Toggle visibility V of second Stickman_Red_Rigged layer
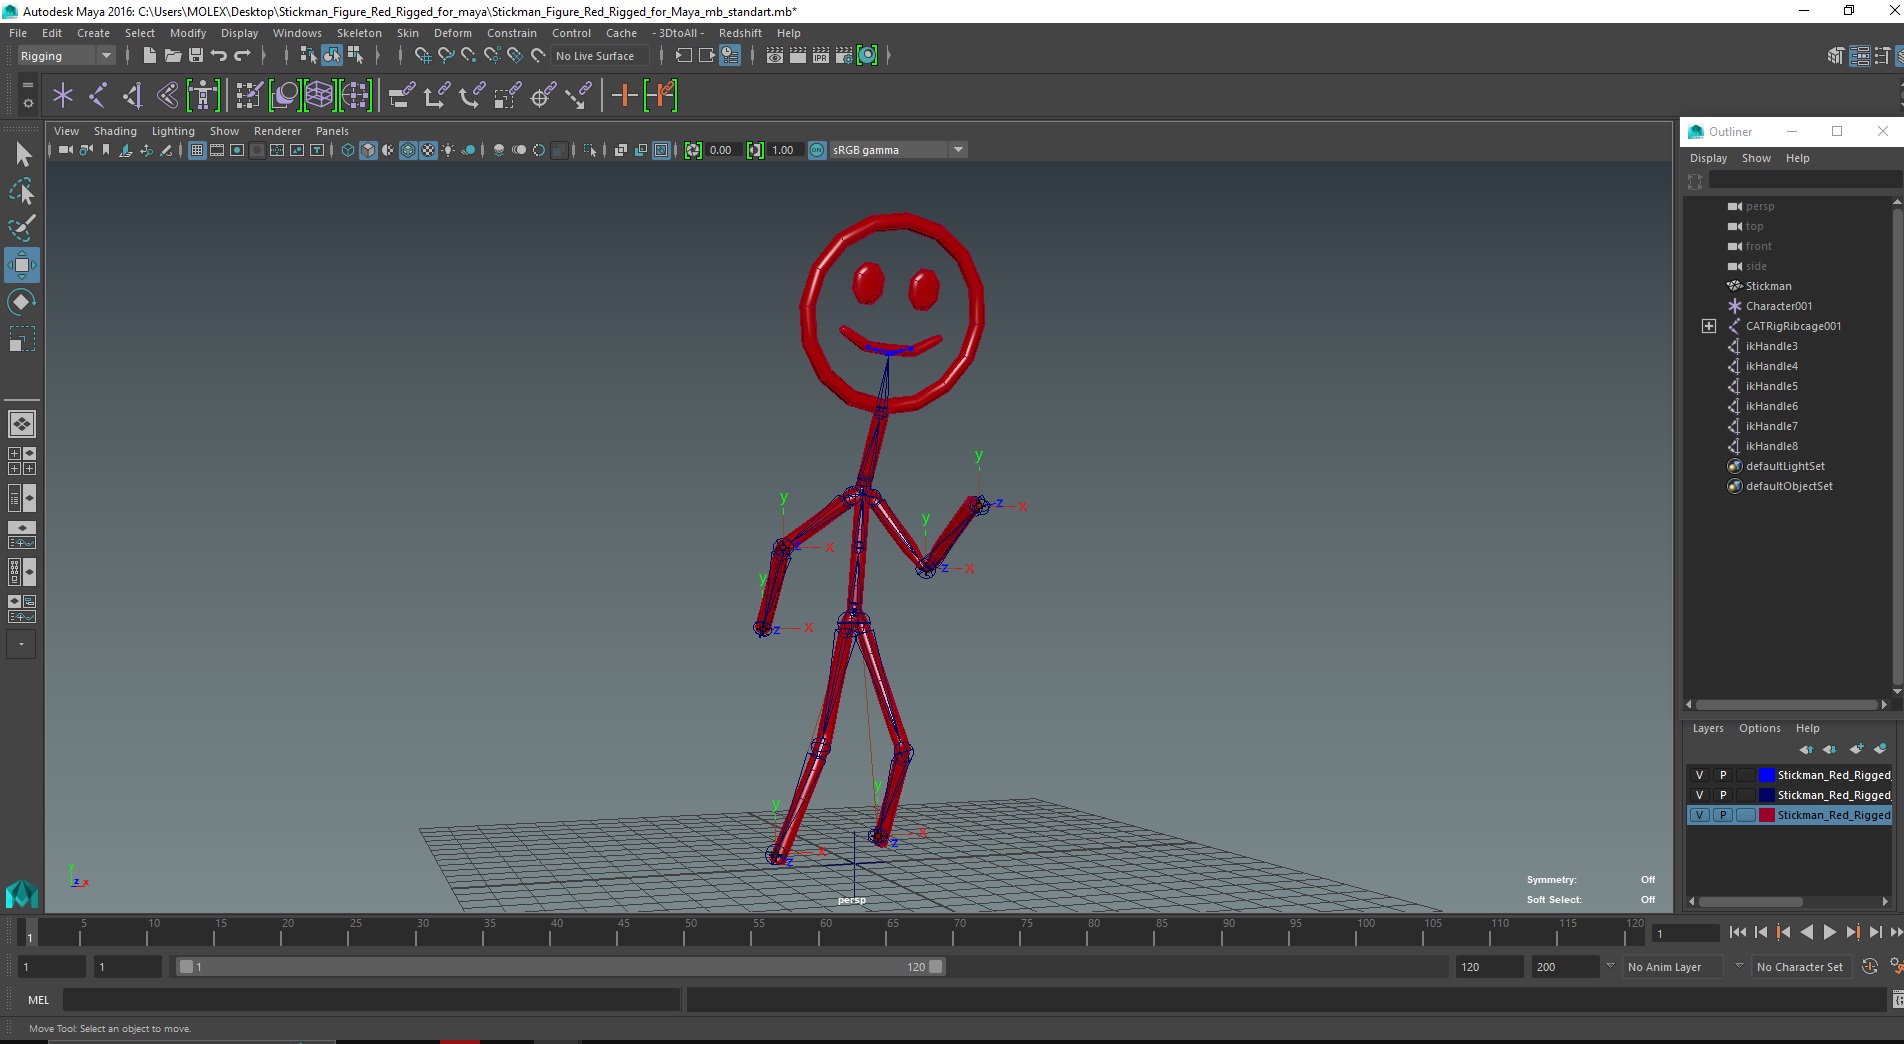This screenshot has width=1904, height=1044. (1699, 795)
